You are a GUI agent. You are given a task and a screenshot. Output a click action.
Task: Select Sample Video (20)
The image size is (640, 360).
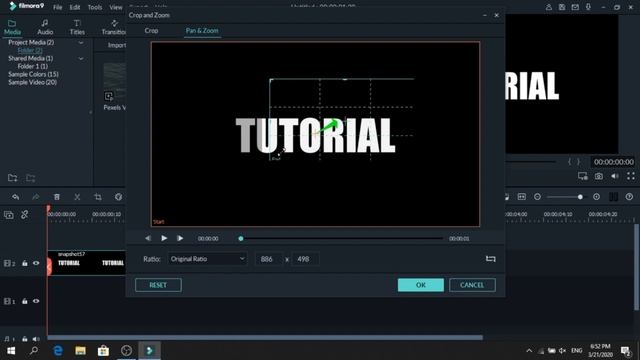[33, 82]
